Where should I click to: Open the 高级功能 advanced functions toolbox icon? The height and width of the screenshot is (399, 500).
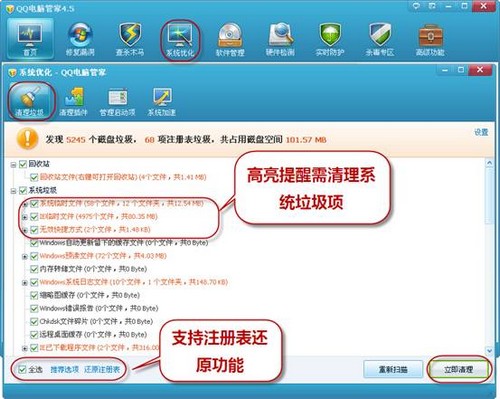(430, 39)
